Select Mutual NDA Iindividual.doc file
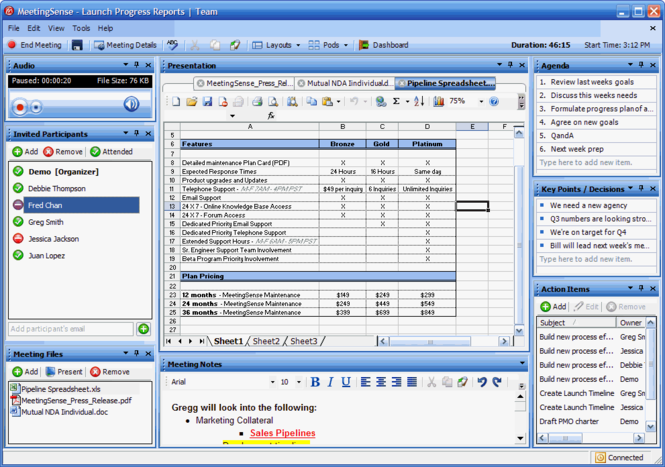This screenshot has height=467, width=665. (59, 412)
